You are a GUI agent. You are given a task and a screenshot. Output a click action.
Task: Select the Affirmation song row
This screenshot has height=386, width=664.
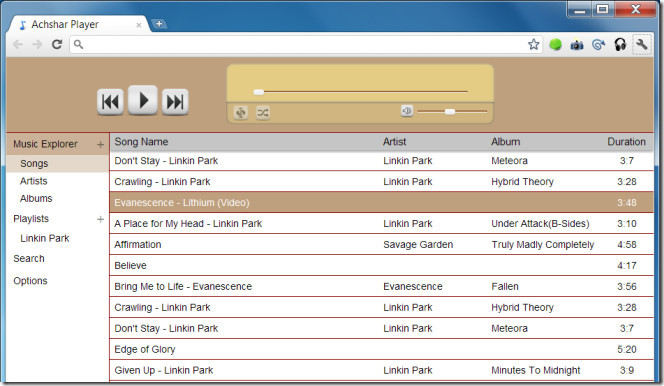(381, 245)
